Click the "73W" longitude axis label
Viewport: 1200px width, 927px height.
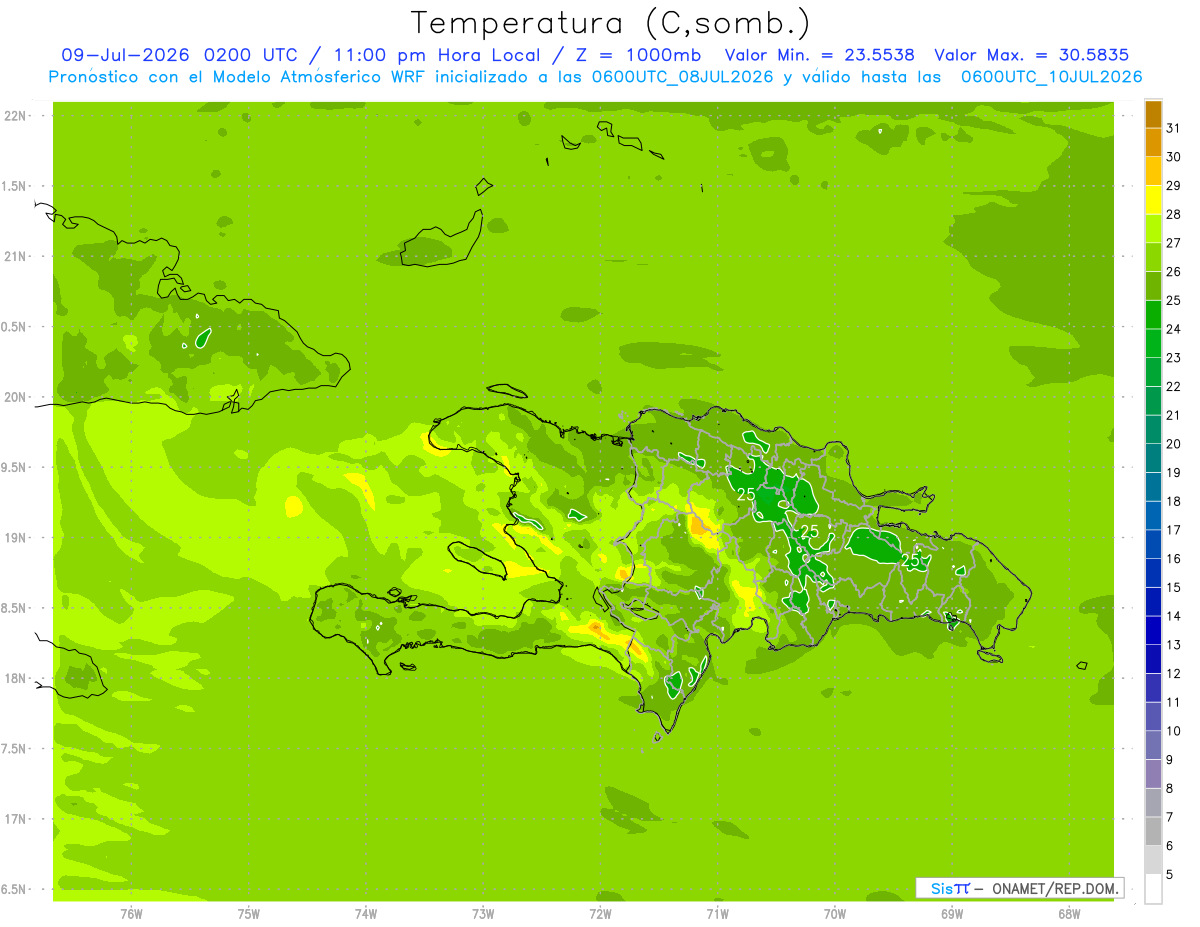coord(483,913)
